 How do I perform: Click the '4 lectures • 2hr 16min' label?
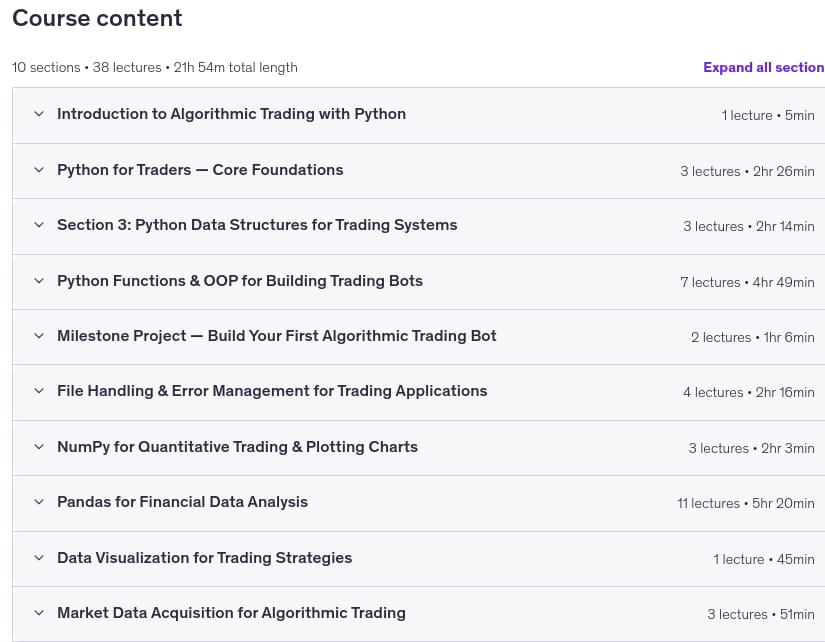tap(749, 392)
